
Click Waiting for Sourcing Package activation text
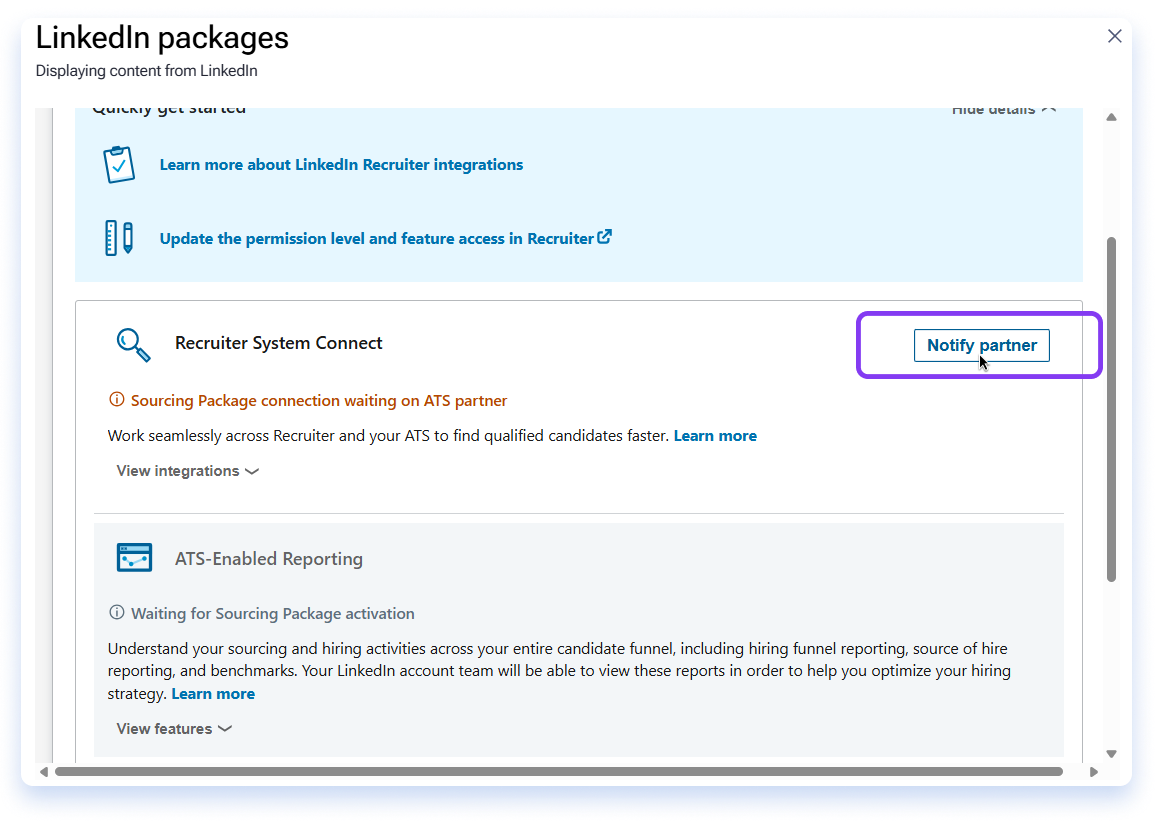click(273, 614)
